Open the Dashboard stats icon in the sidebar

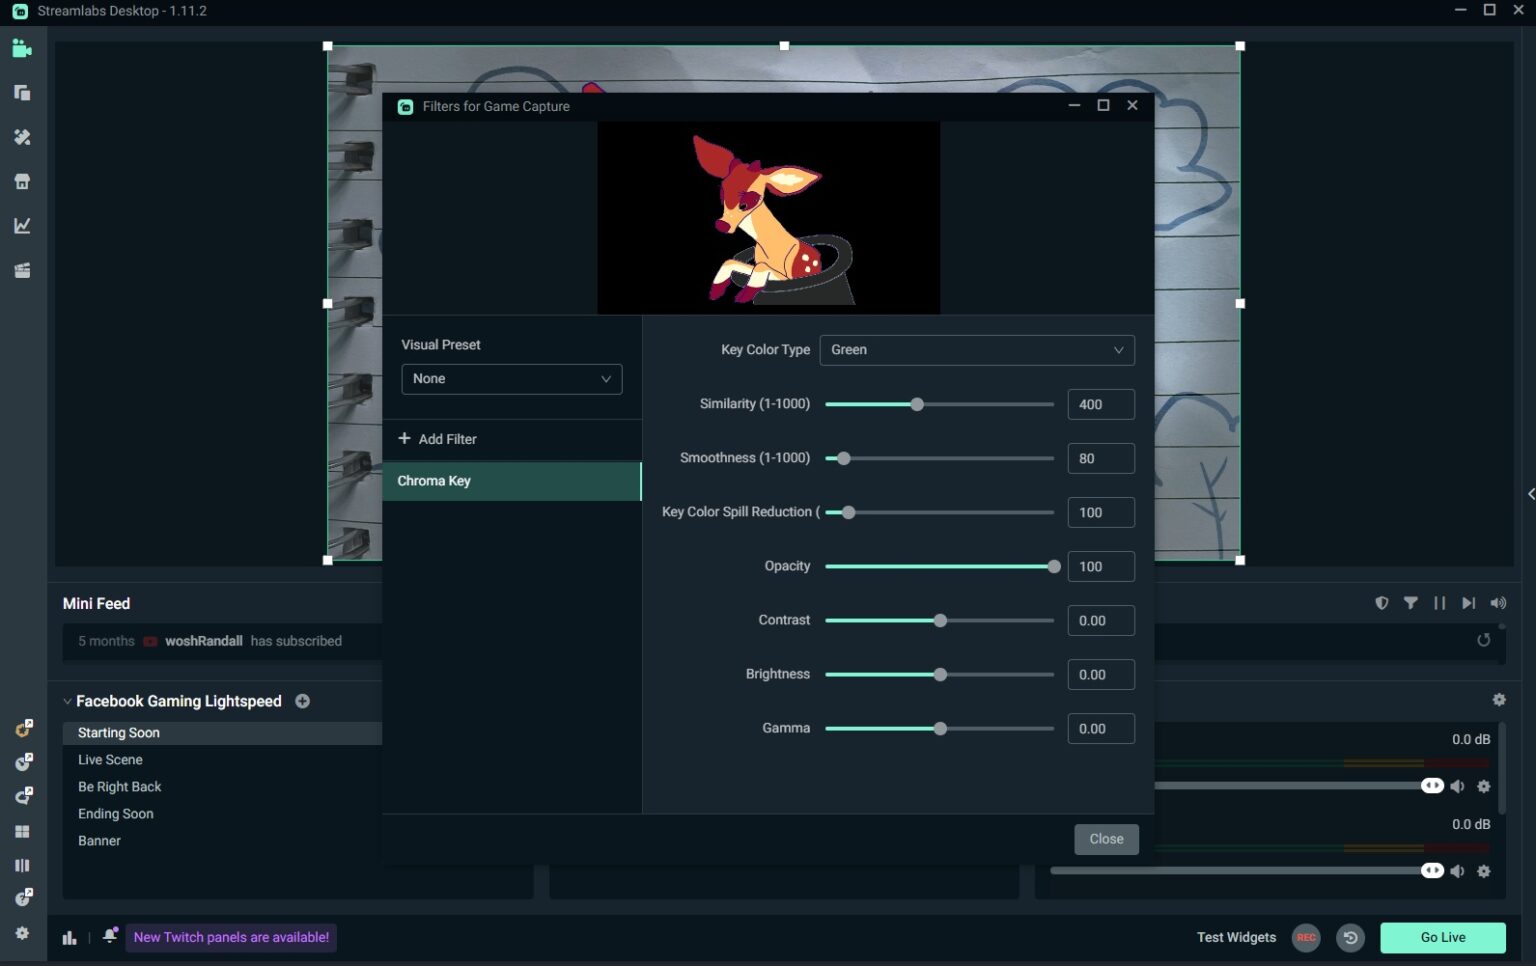(x=22, y=225)
